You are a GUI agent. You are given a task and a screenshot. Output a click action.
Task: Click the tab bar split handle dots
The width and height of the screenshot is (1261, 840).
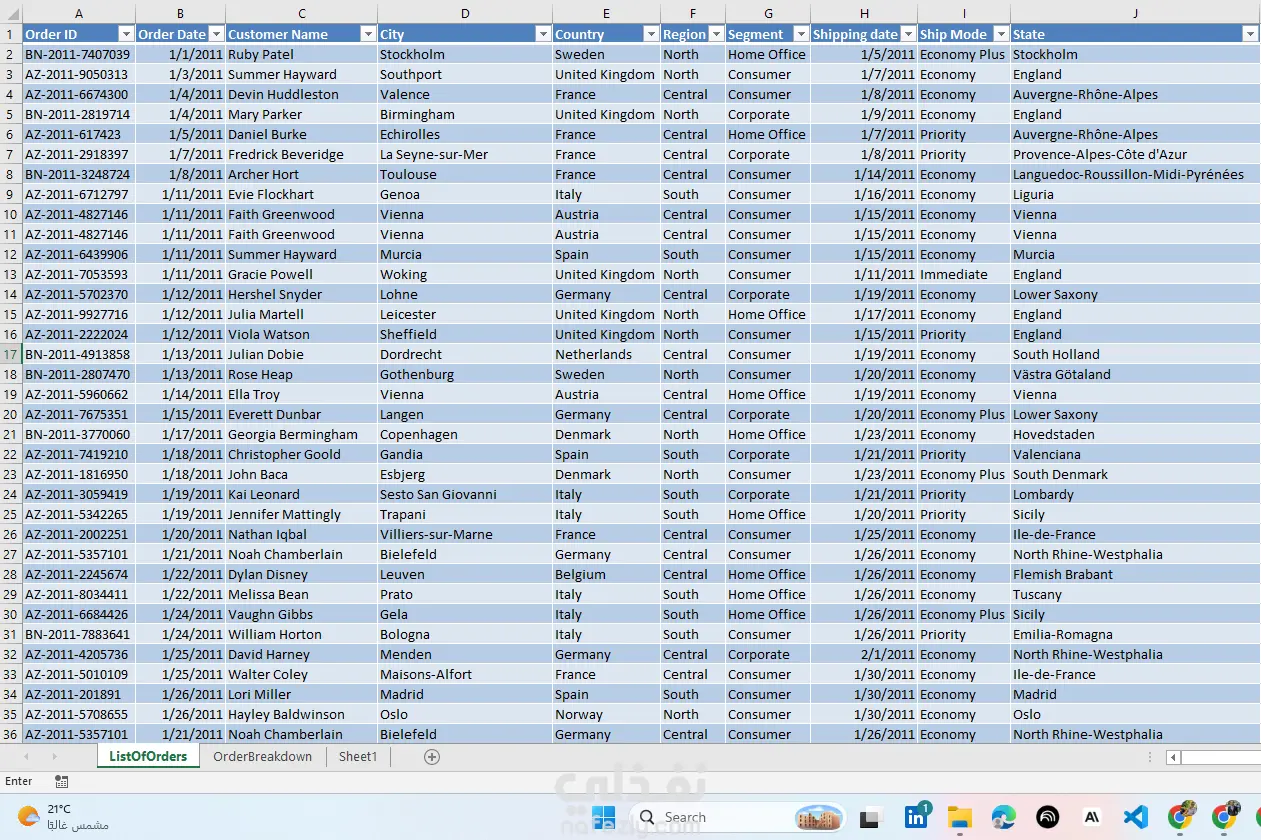[1150, 757]
